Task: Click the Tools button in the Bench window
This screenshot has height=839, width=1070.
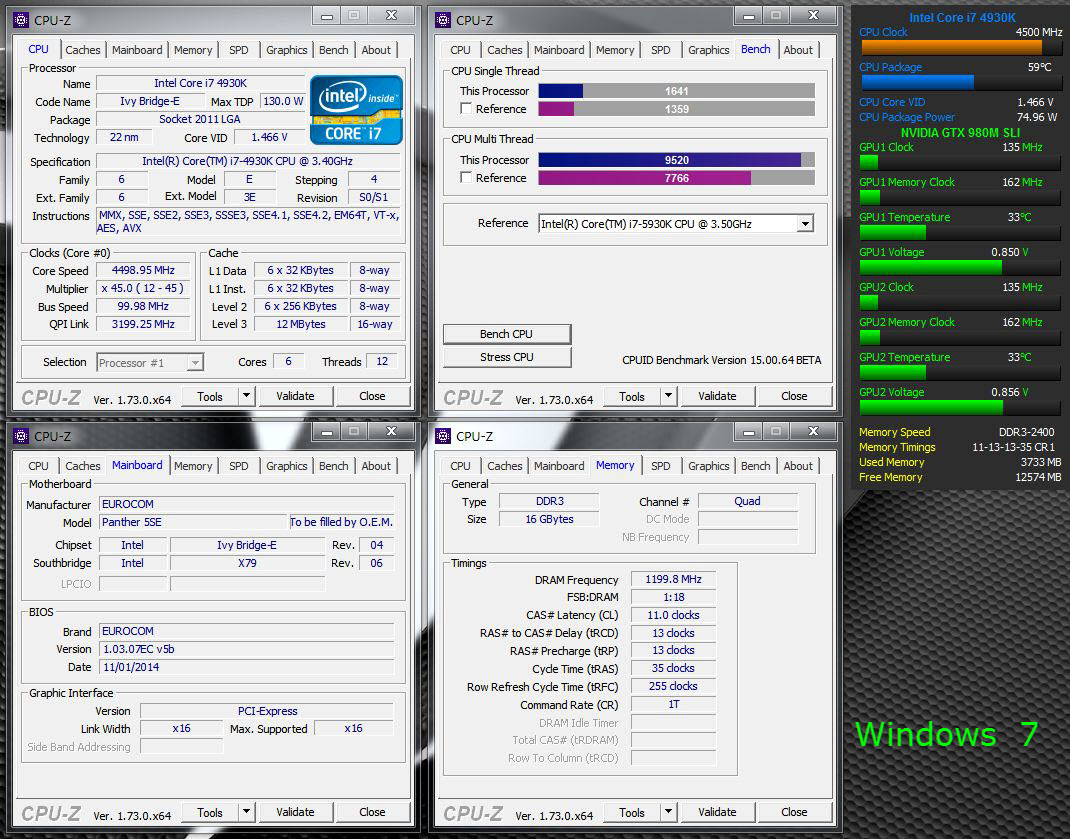Action: click(x=632, y=396)
